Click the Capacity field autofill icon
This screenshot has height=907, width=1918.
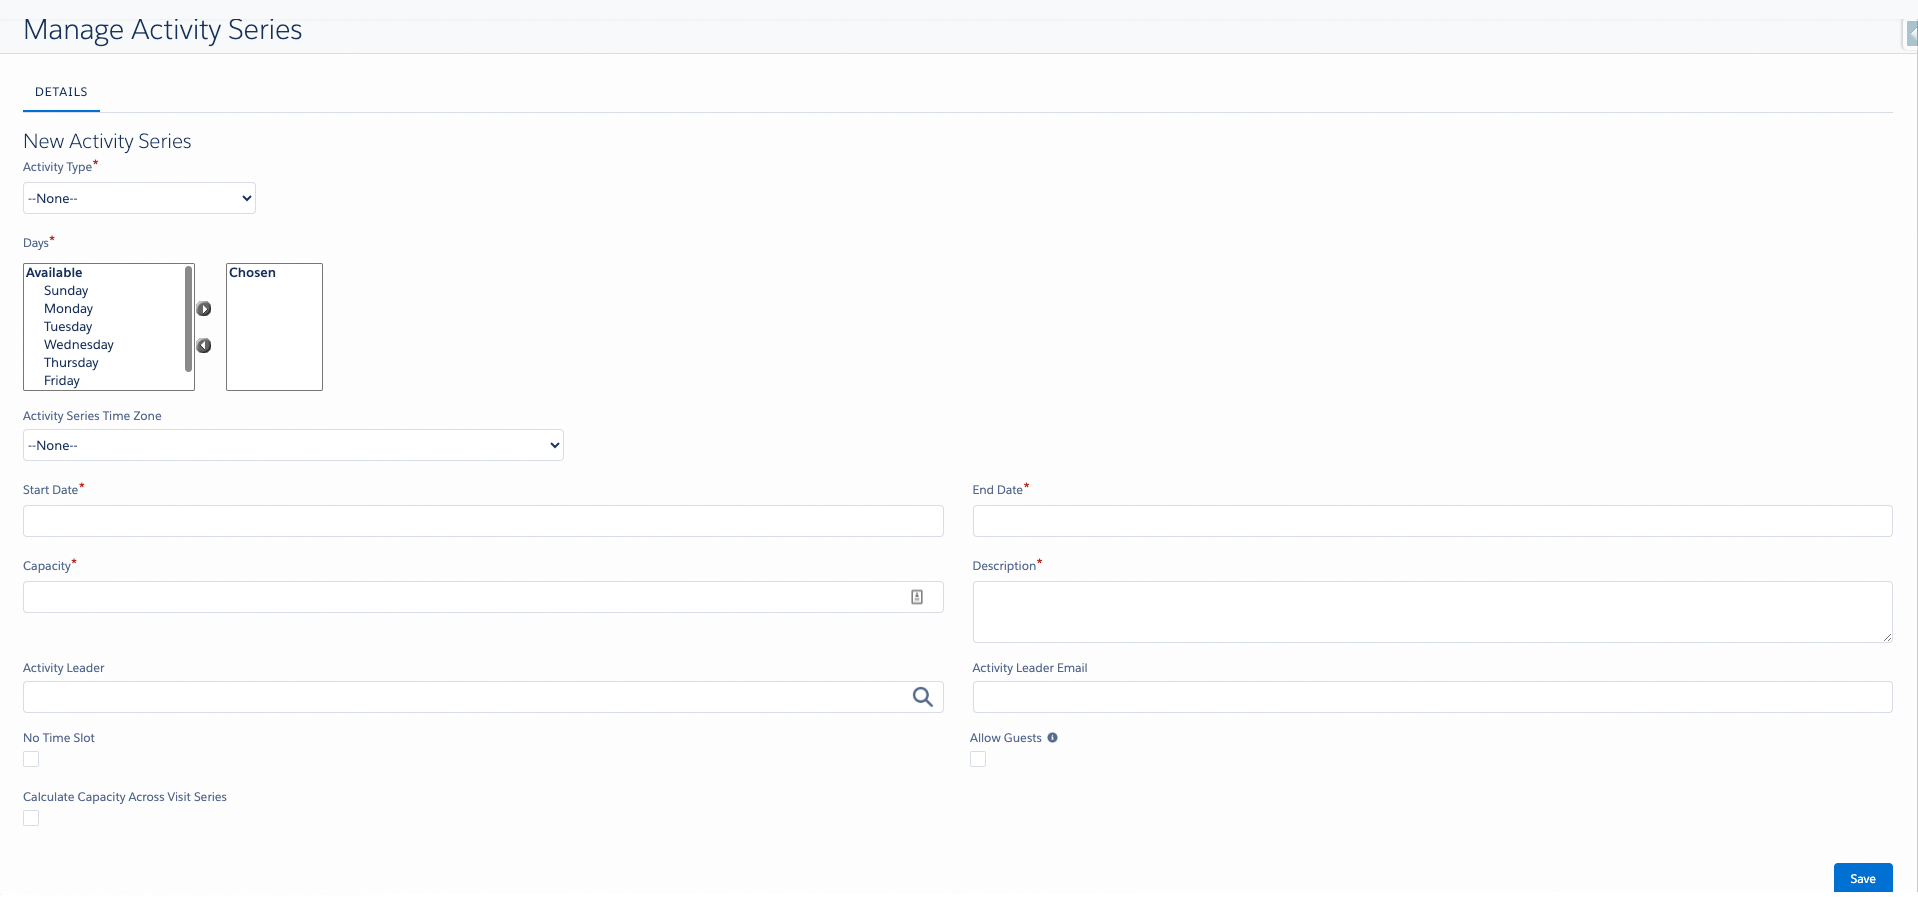917,597
